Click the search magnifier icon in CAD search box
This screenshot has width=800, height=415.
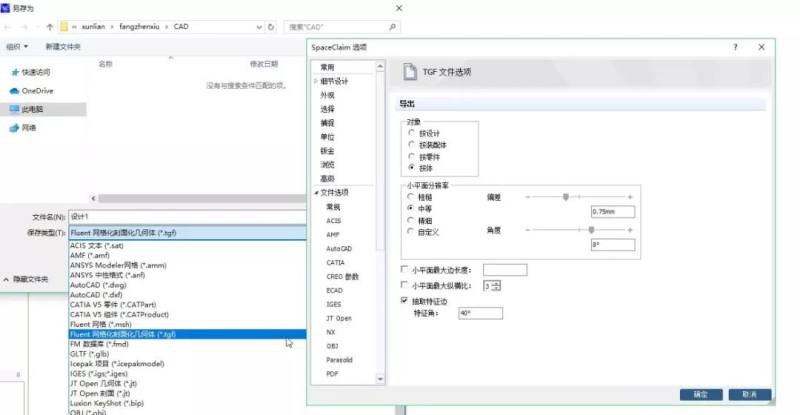pyautogui.click(x=392, y=26)
